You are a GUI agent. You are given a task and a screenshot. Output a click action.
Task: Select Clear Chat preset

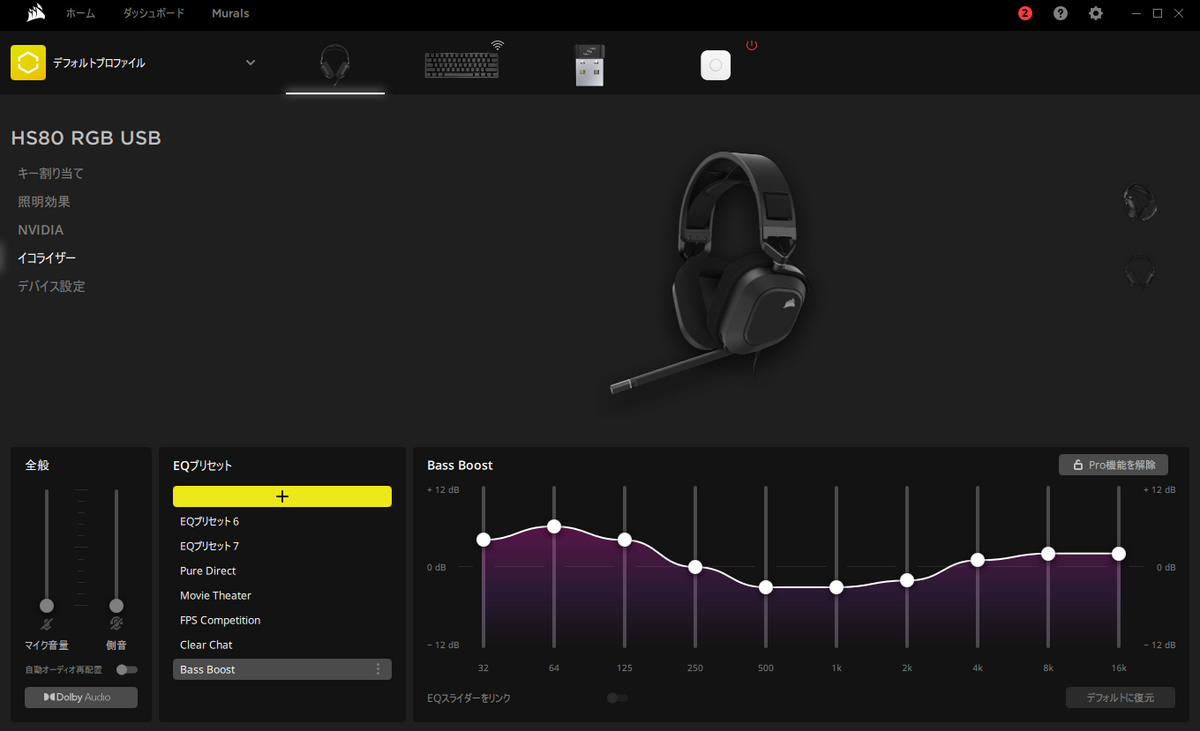point(282,645)
